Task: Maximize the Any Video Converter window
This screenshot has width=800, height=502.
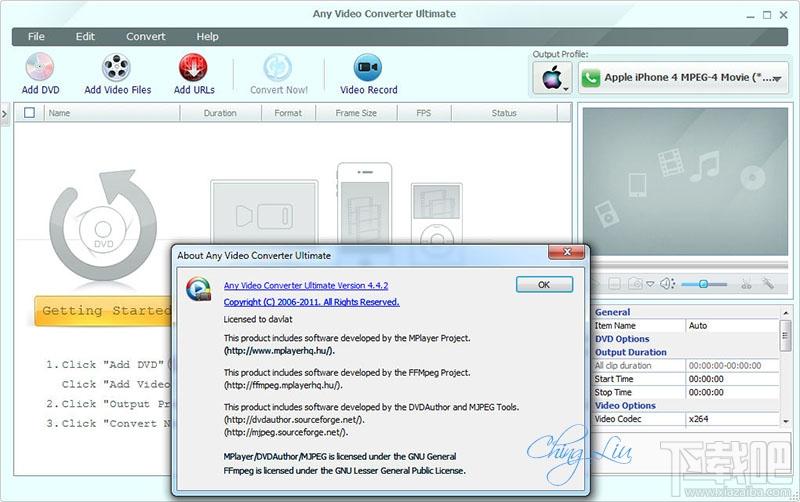Action: [x=767, y=15]
